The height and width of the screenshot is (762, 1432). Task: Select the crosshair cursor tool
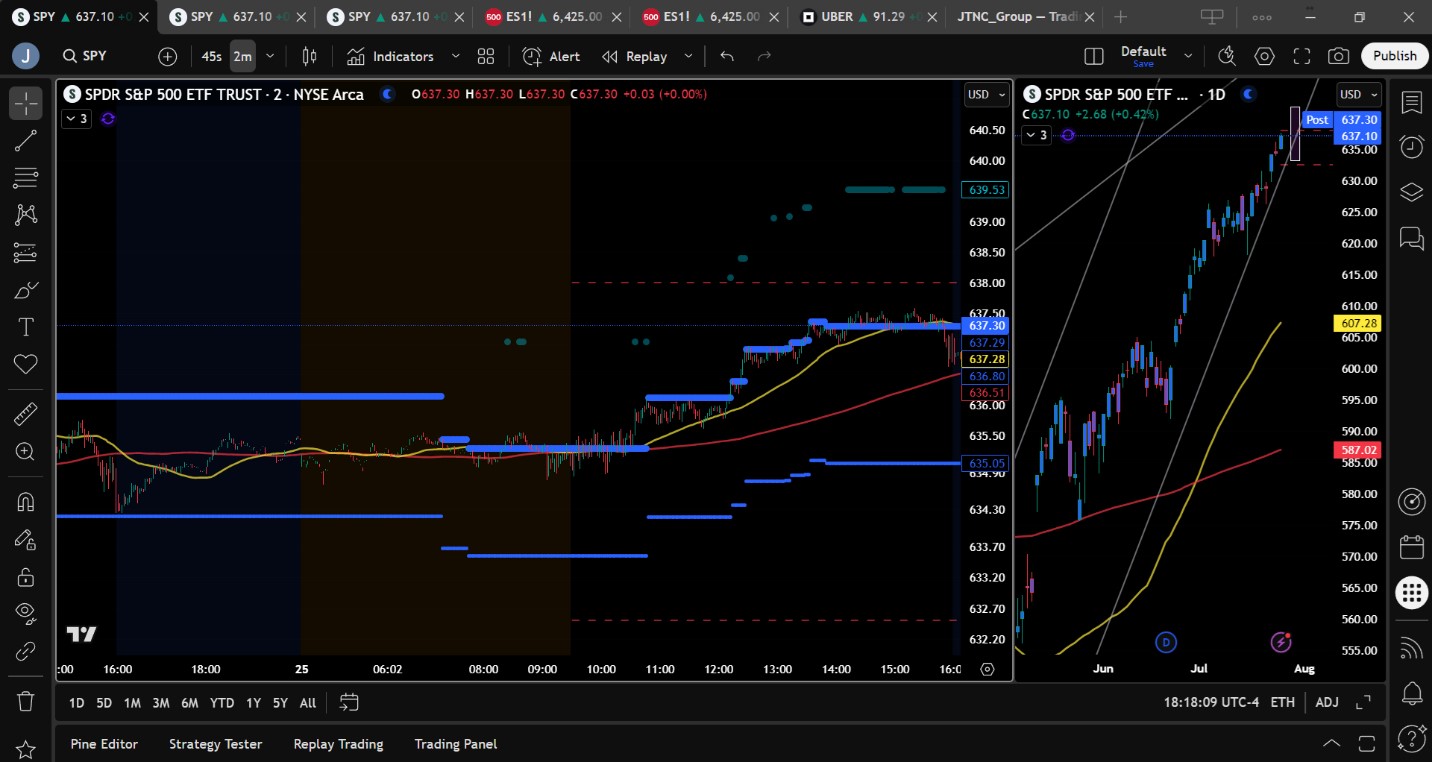26,103
